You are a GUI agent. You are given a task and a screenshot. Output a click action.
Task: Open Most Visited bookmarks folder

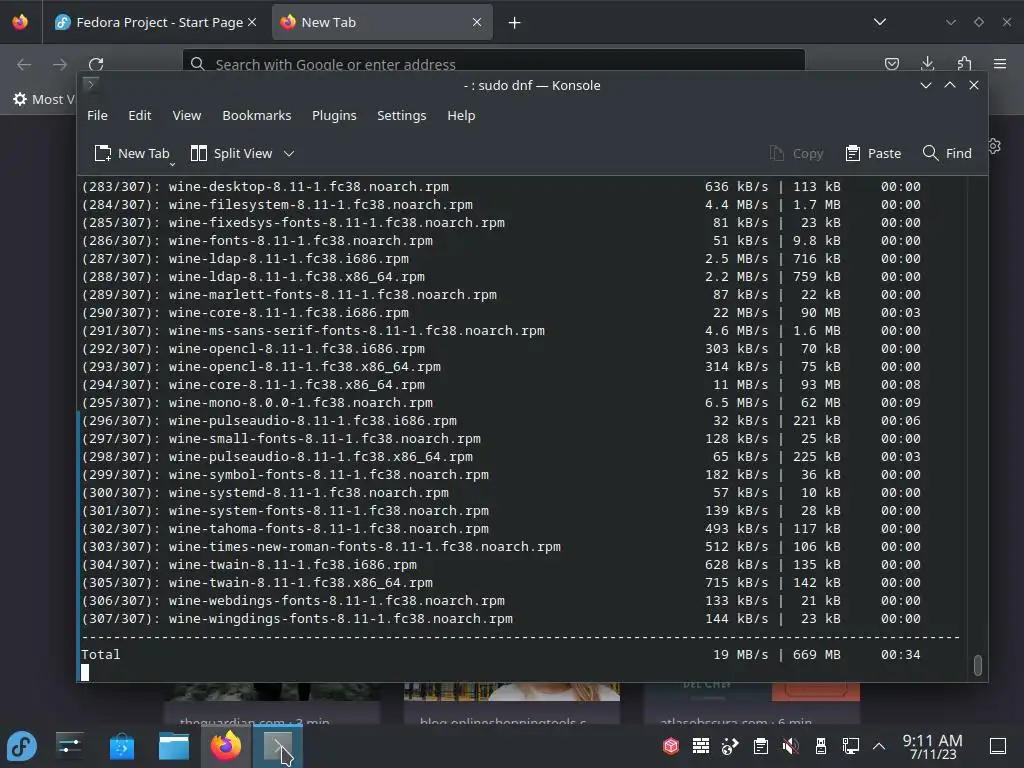point(43,99)
